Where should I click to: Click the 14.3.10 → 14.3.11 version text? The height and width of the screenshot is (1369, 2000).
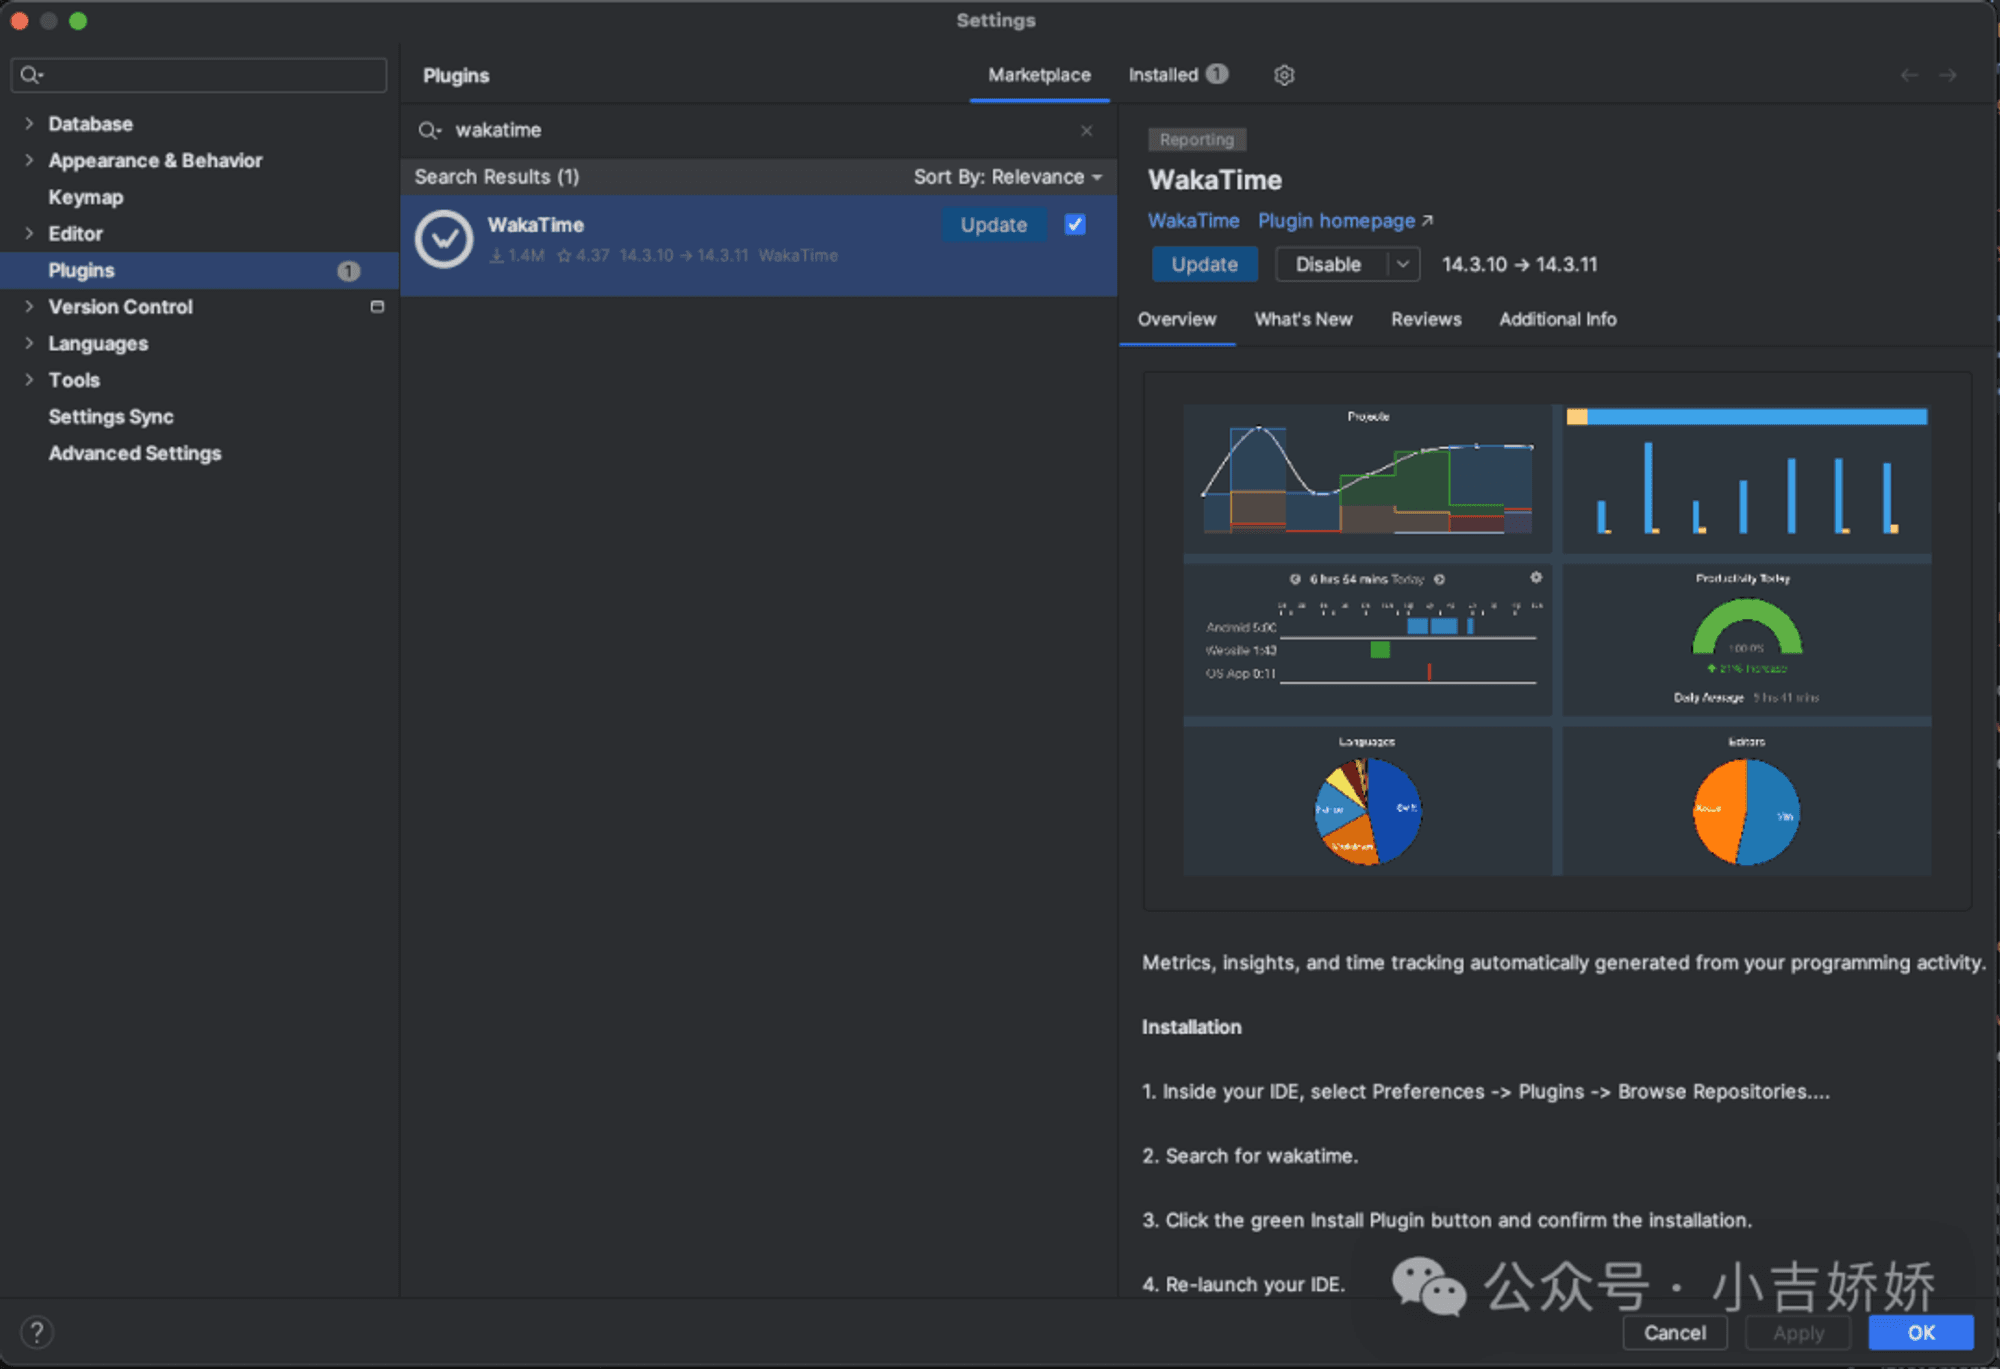pos(1519,264)
